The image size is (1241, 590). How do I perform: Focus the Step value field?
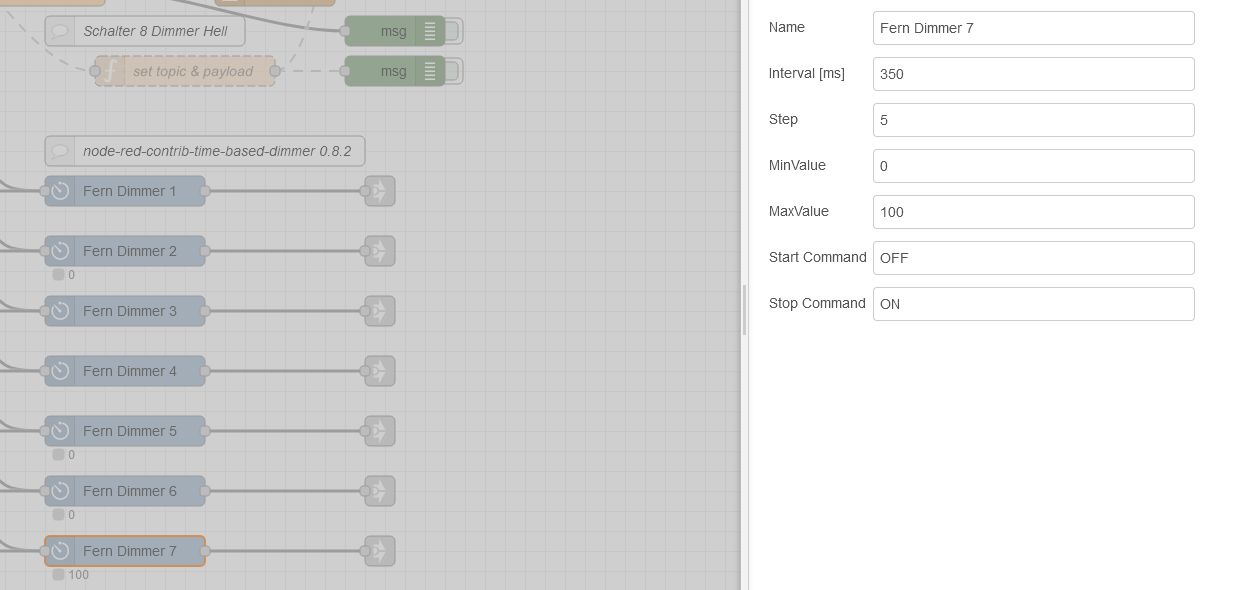[x=1033, y=120]
